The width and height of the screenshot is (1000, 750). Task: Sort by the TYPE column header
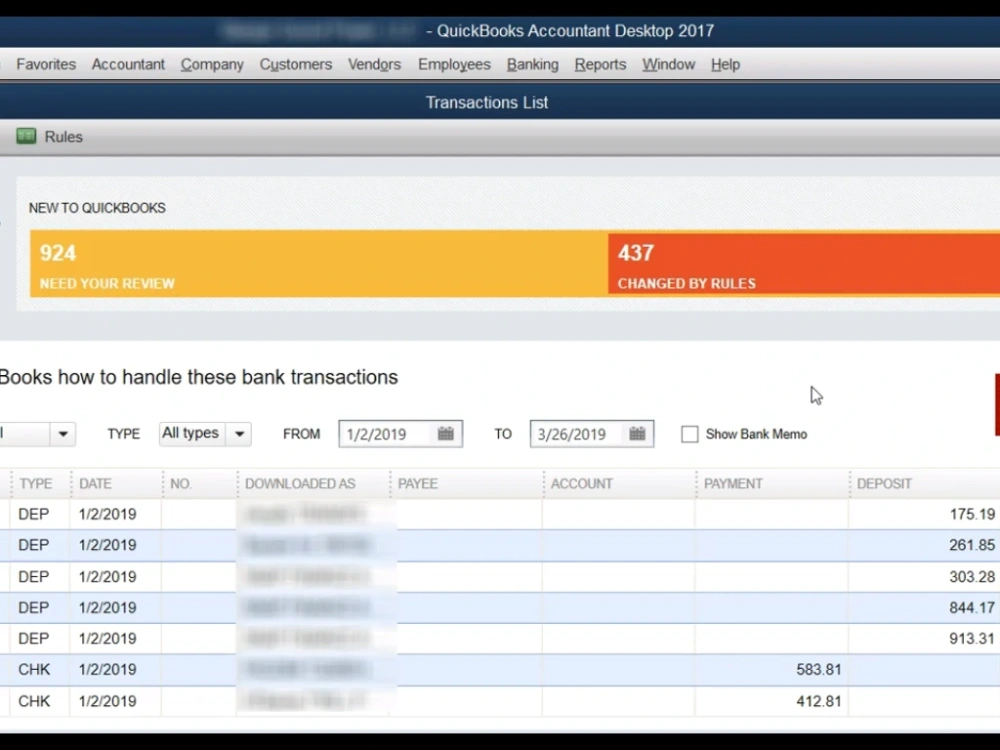pos(36,484)
